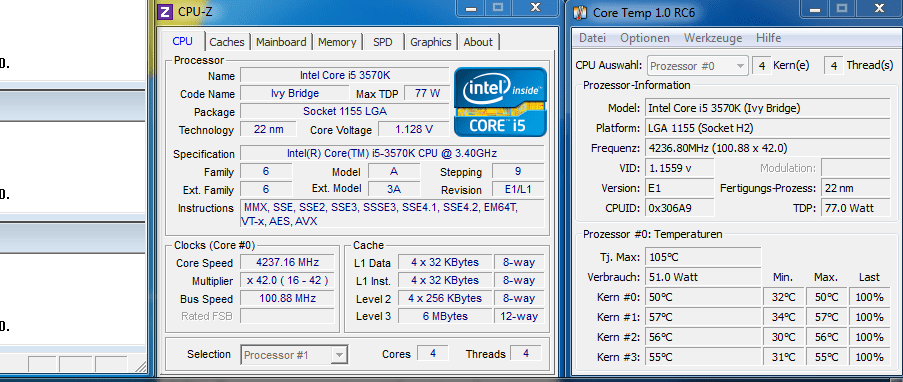The height and width of the screenshot is (382, 903).
Task: Click the Stepping value 9
Action: (x=518, y=171)
